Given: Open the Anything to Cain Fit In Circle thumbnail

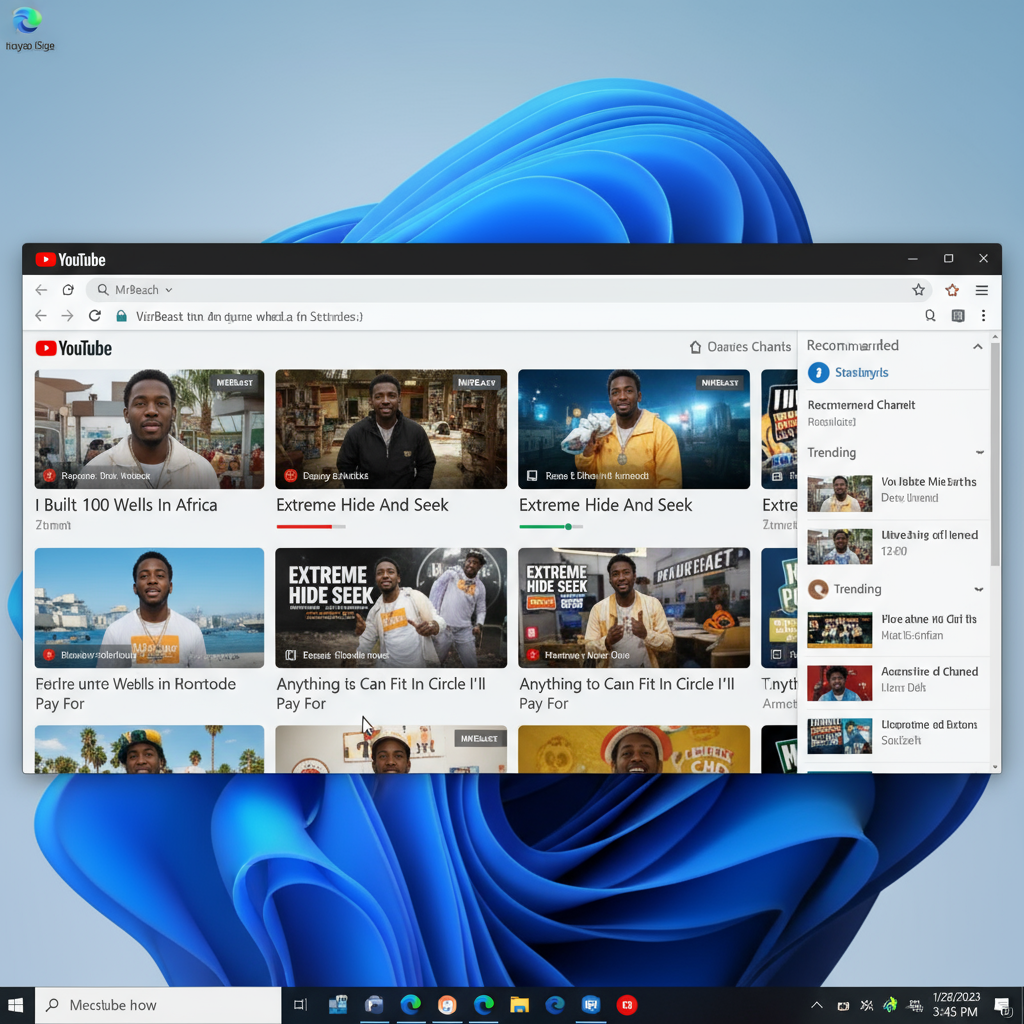Looking at the screenshot, I should (634, 608).
